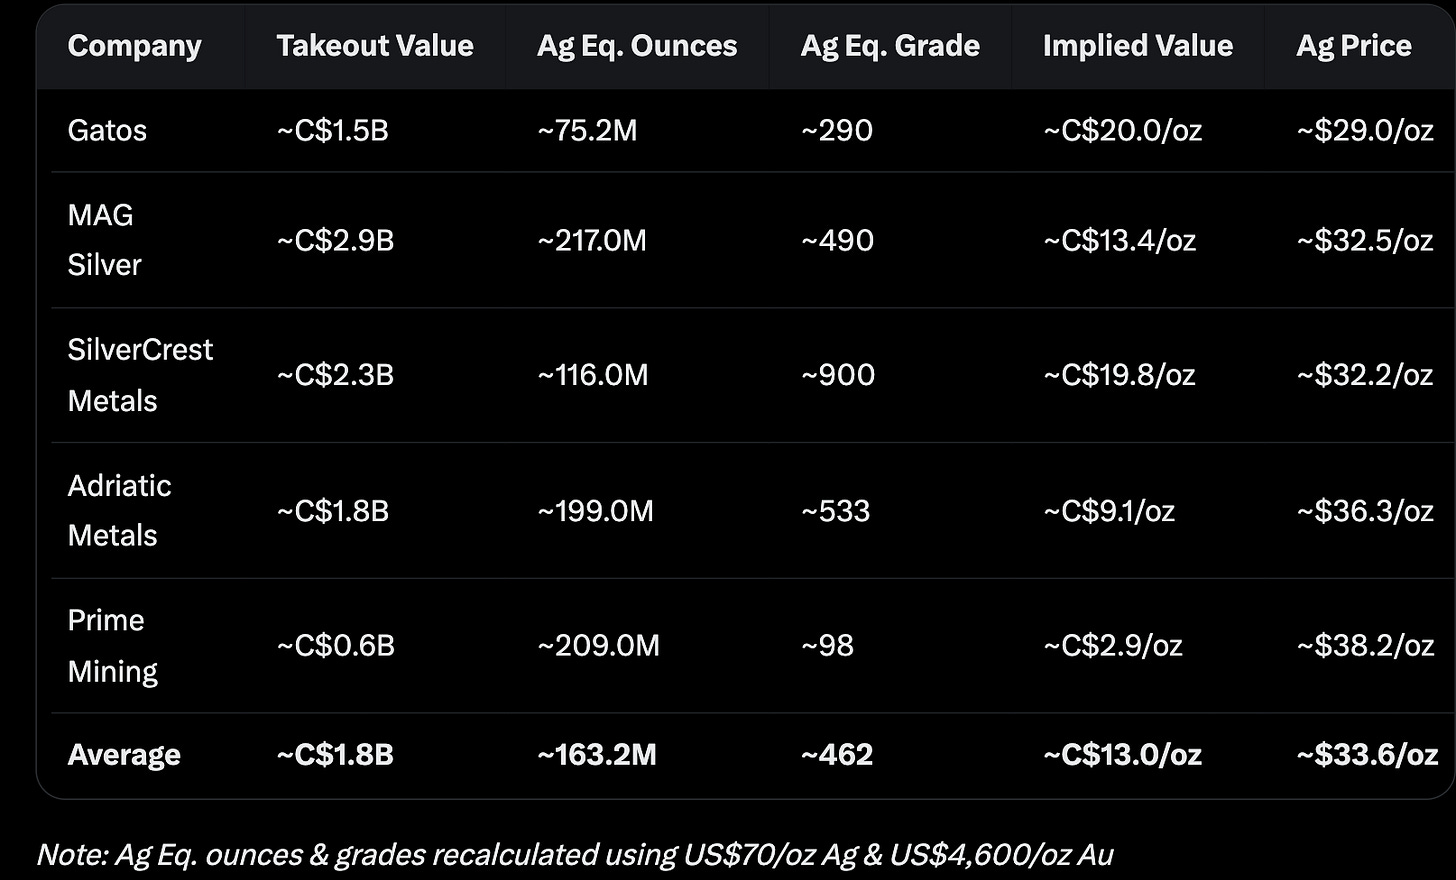Click the Company column header
Image resolution: width=1456 pixels, height=880 pixels.
pos(134,46)
